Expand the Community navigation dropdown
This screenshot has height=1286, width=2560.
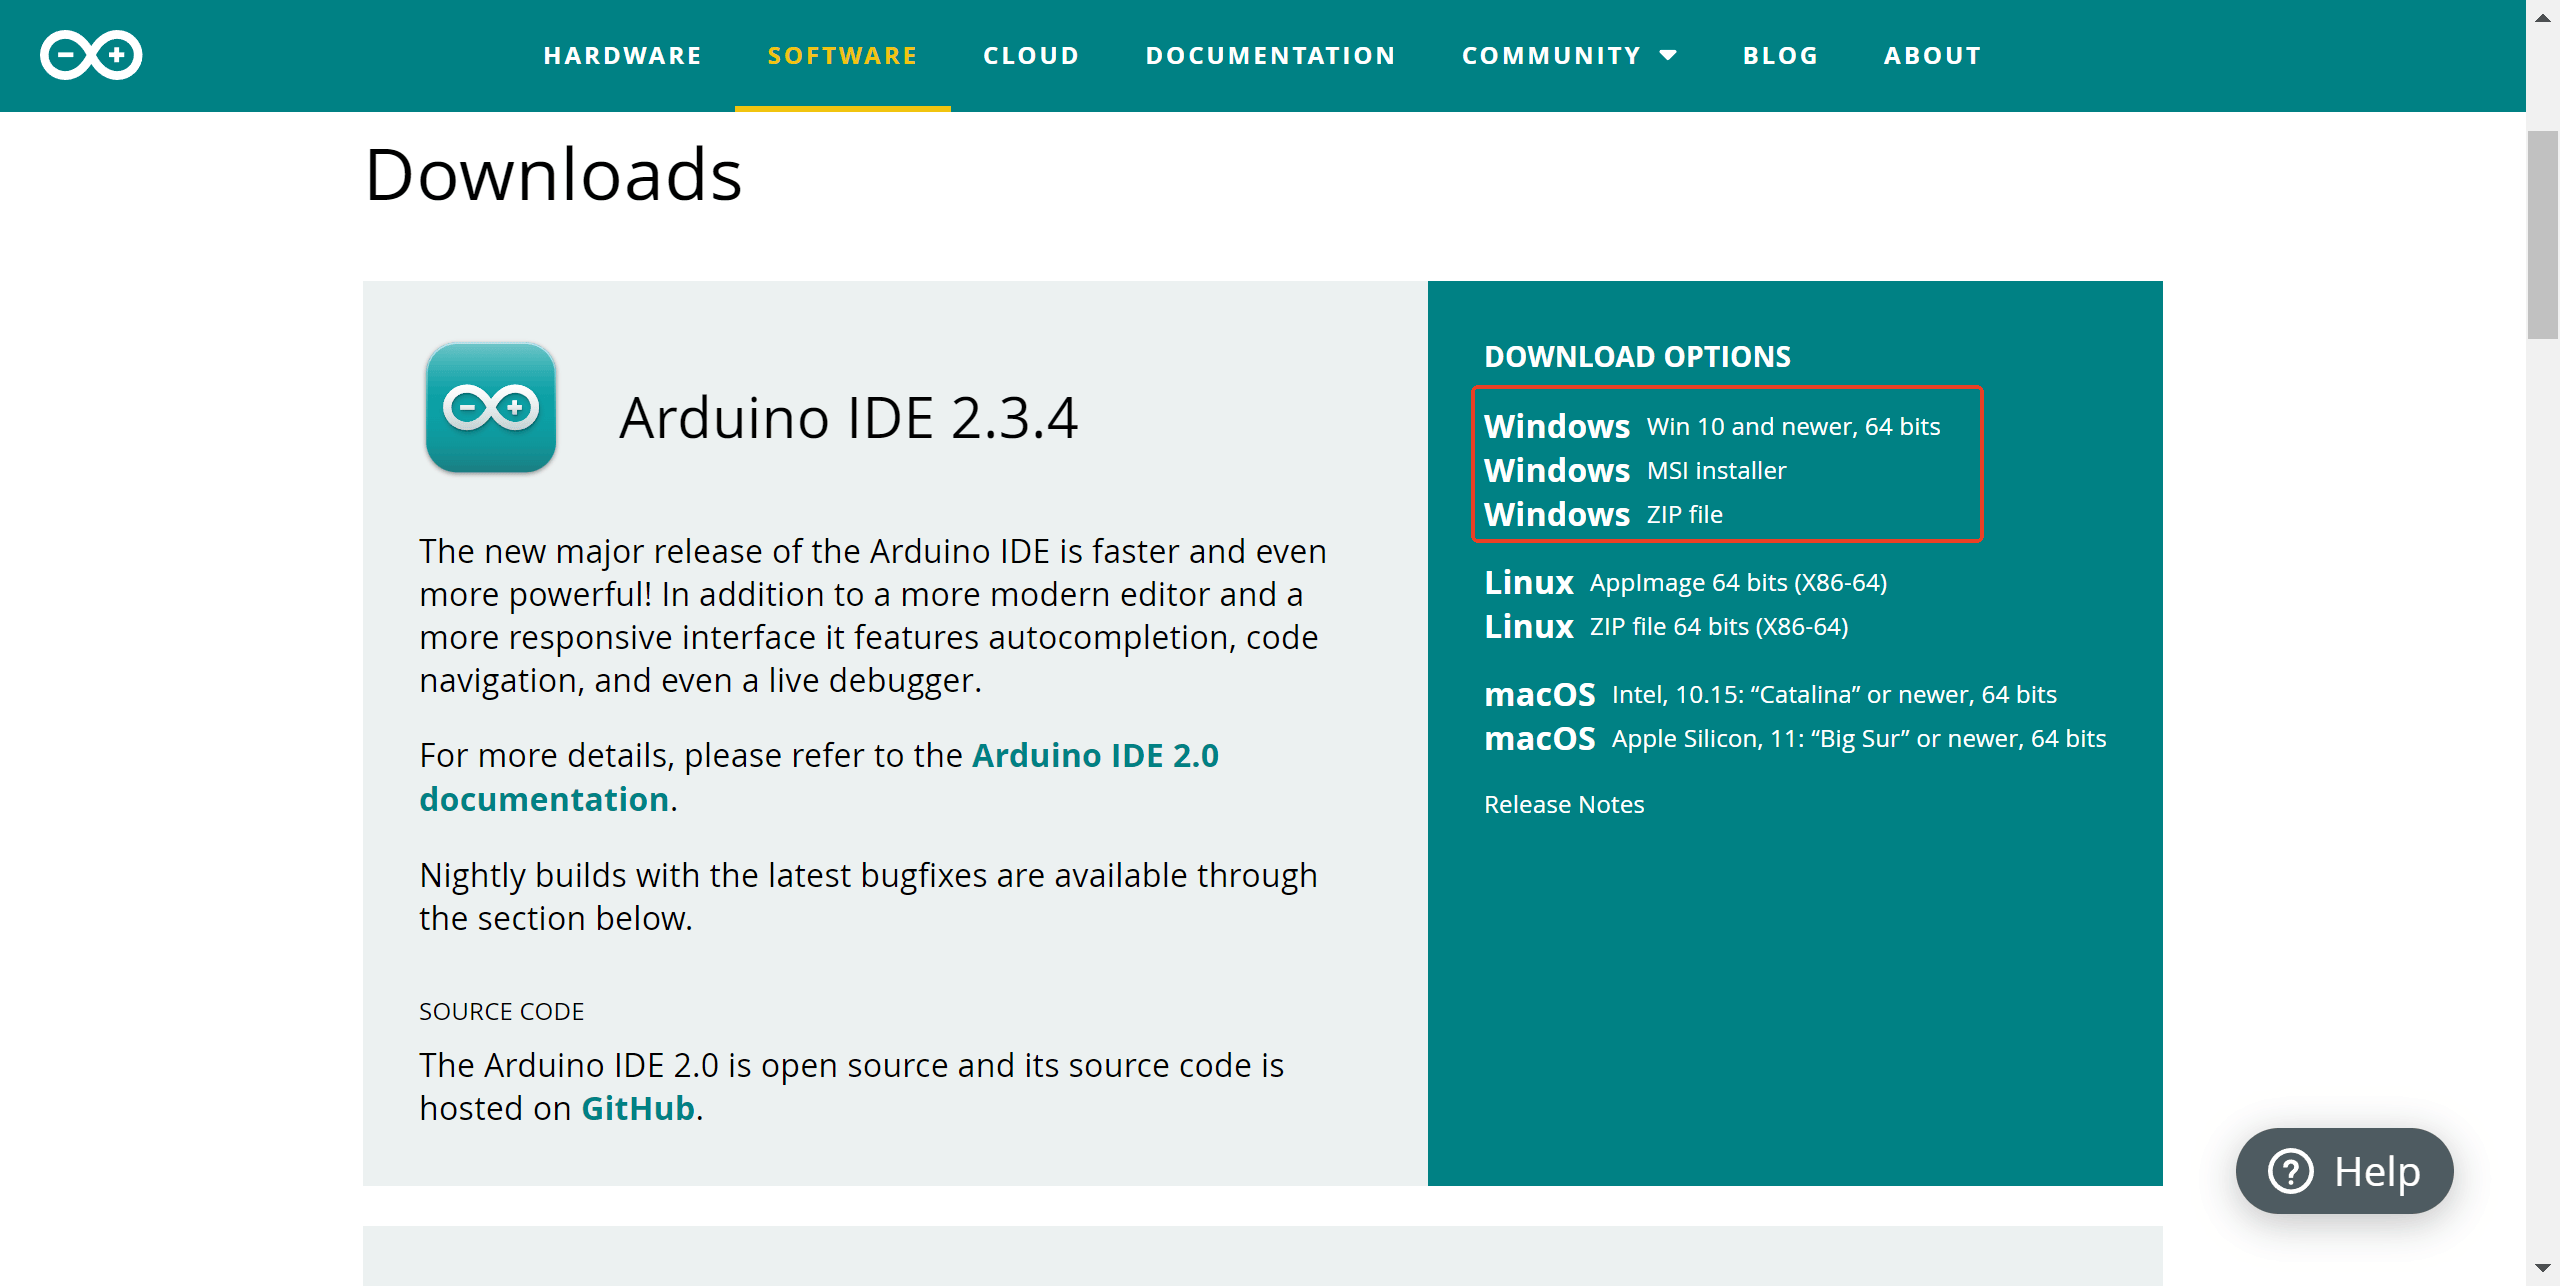[1569, 55]
